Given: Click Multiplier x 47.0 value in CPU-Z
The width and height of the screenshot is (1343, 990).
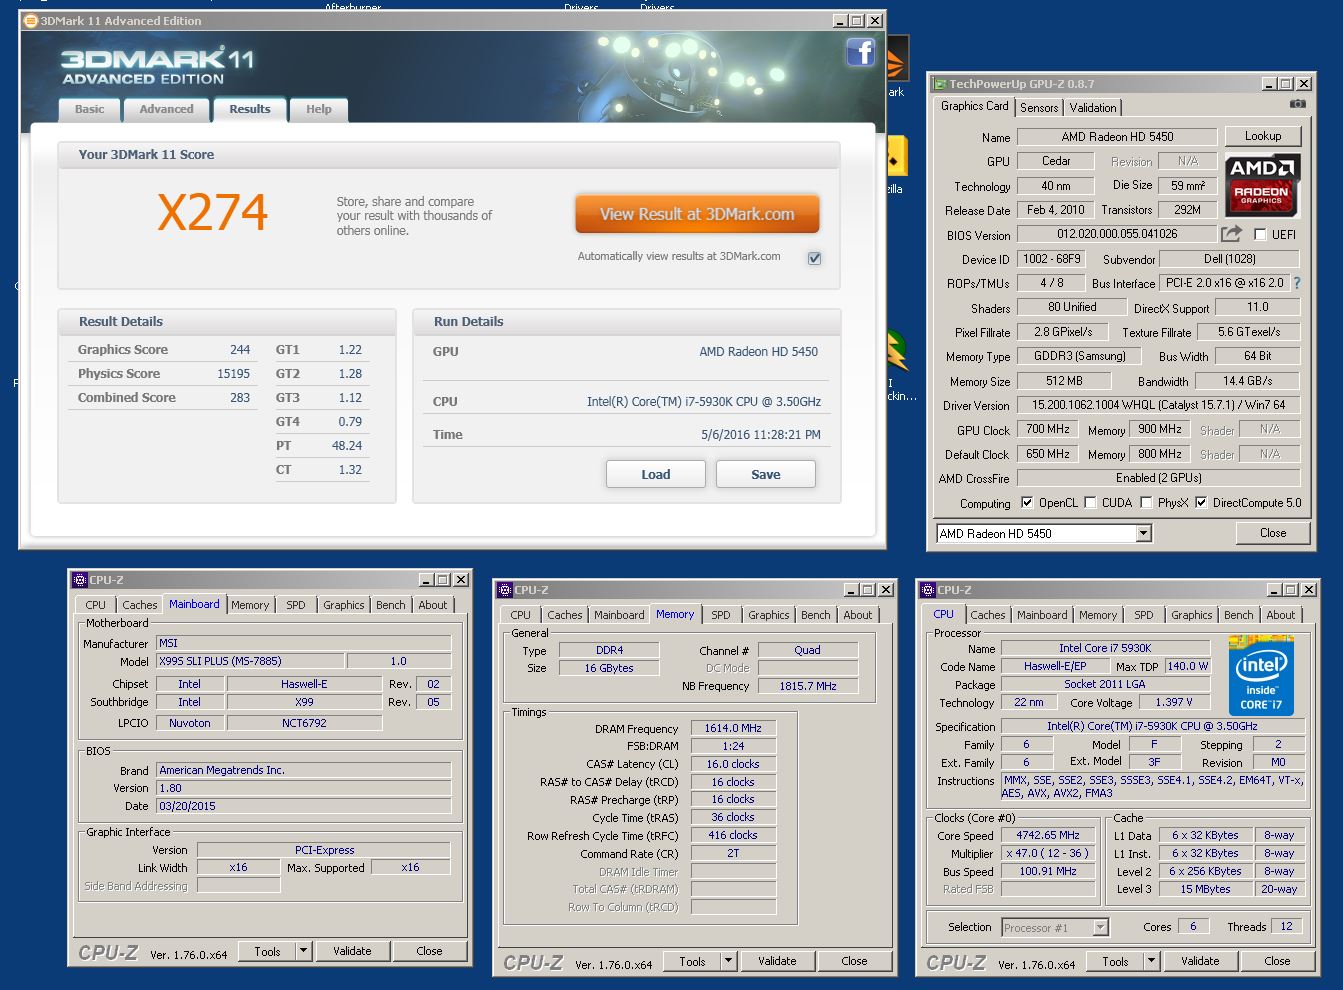Looking at the screenshot, I should coord(1048,853).
